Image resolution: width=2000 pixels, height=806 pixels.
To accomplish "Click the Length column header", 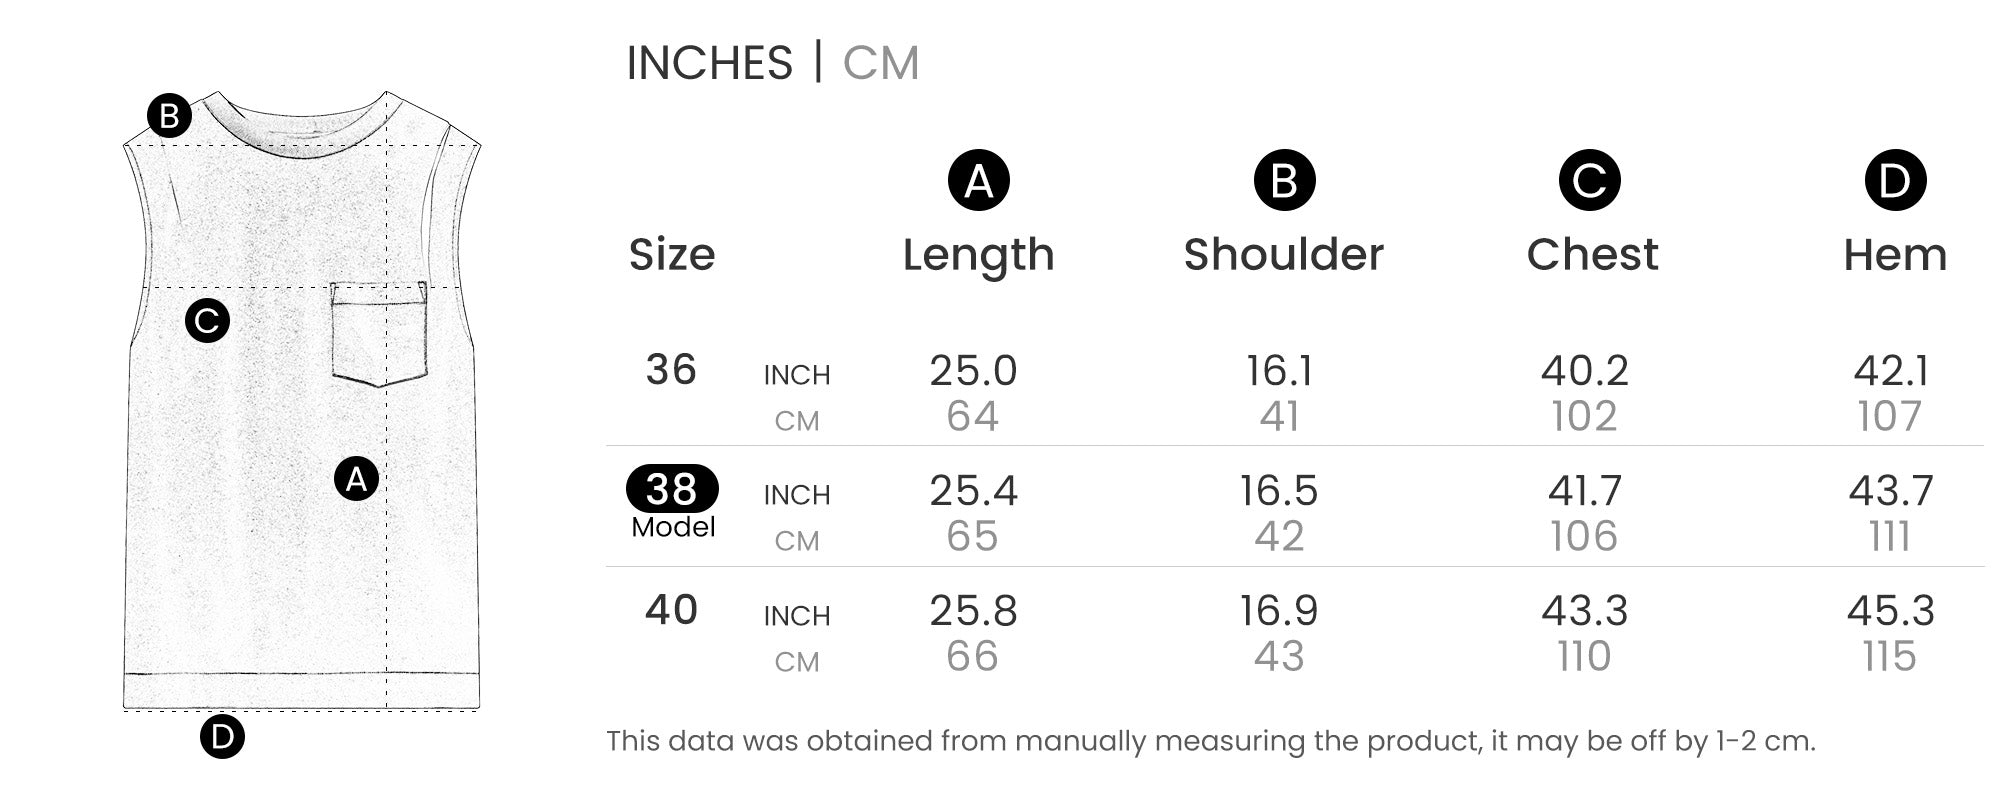I will tap(978, 255).
